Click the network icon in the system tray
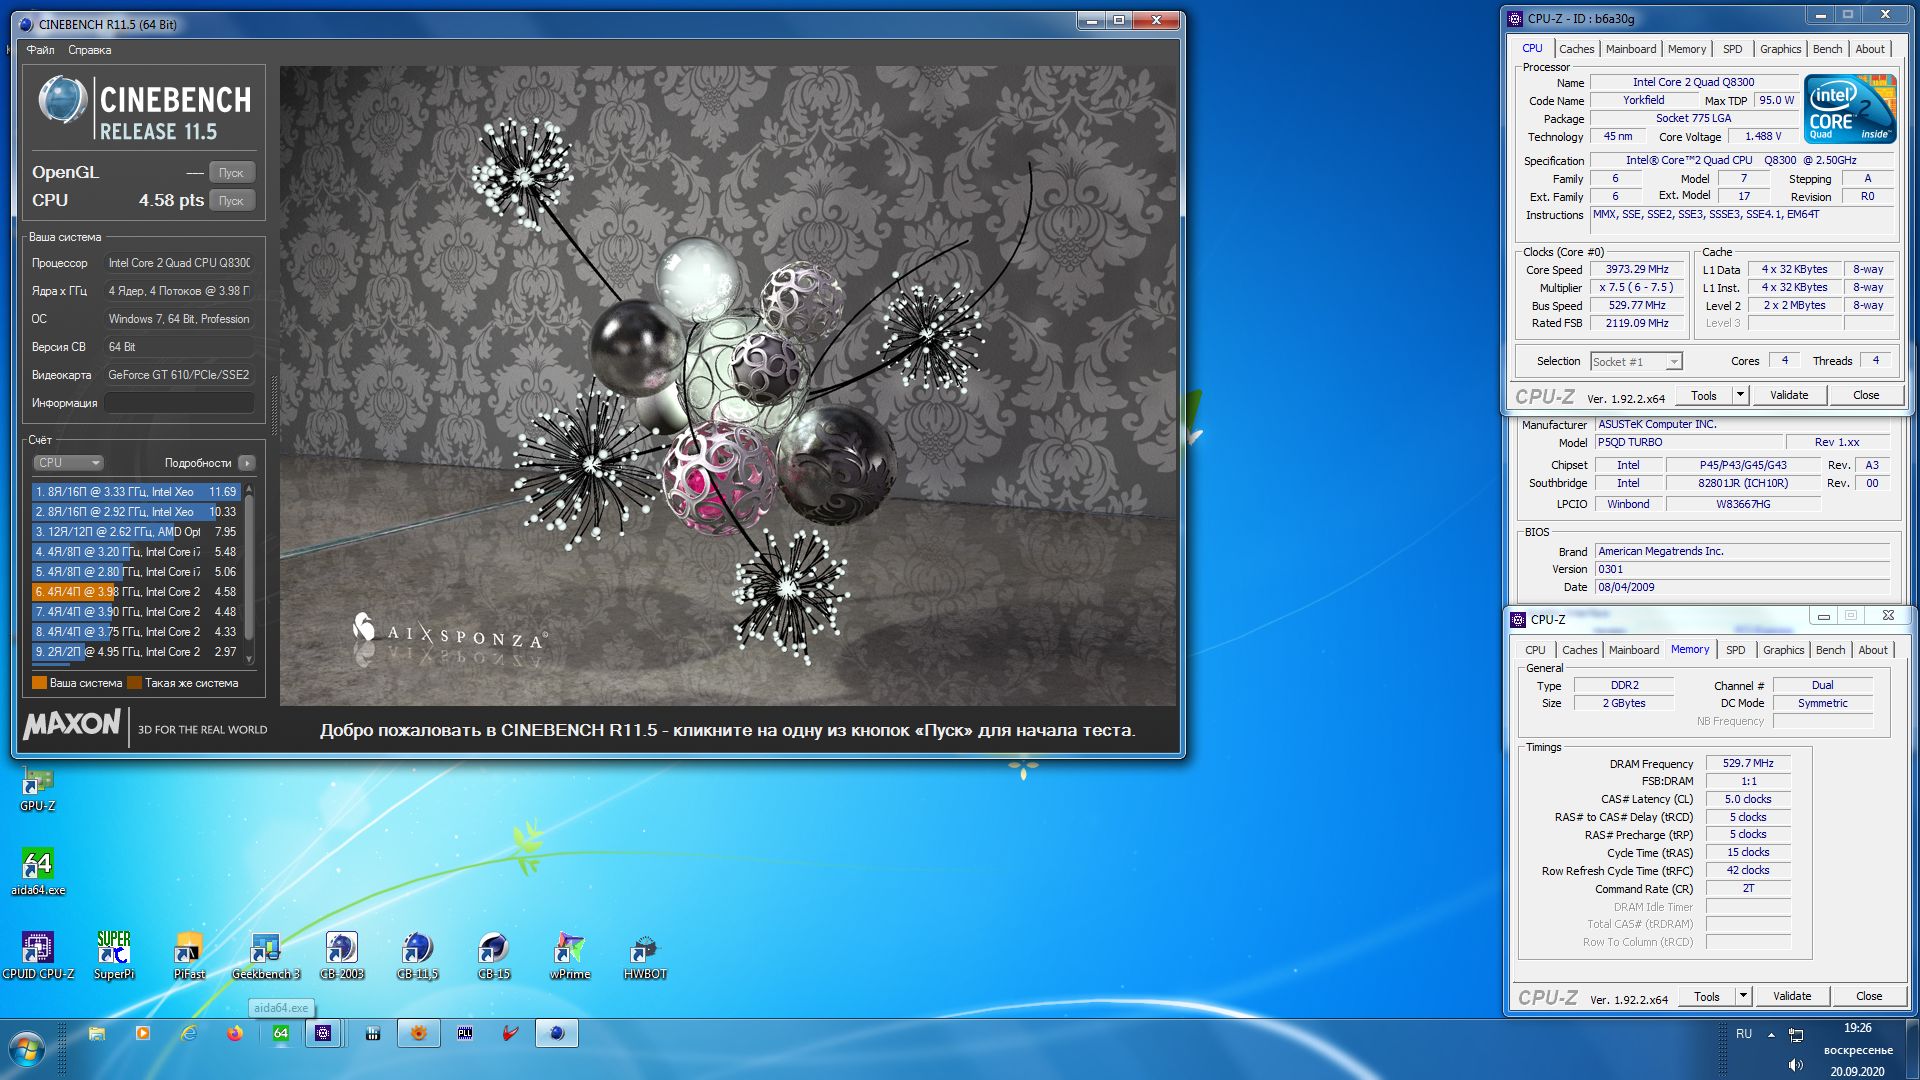 (x=1796, y=1035)
